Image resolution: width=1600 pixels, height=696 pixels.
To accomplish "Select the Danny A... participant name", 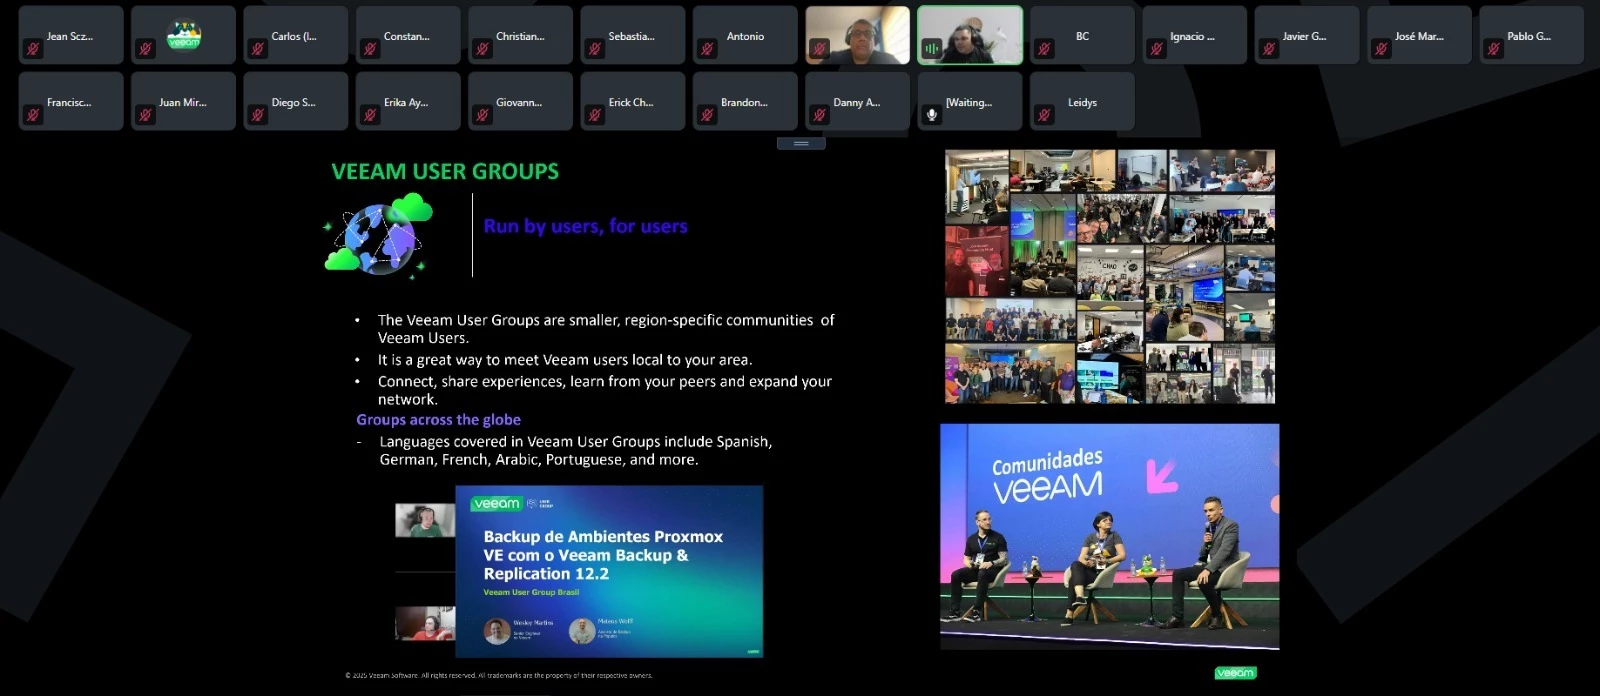I will point(857,102).
